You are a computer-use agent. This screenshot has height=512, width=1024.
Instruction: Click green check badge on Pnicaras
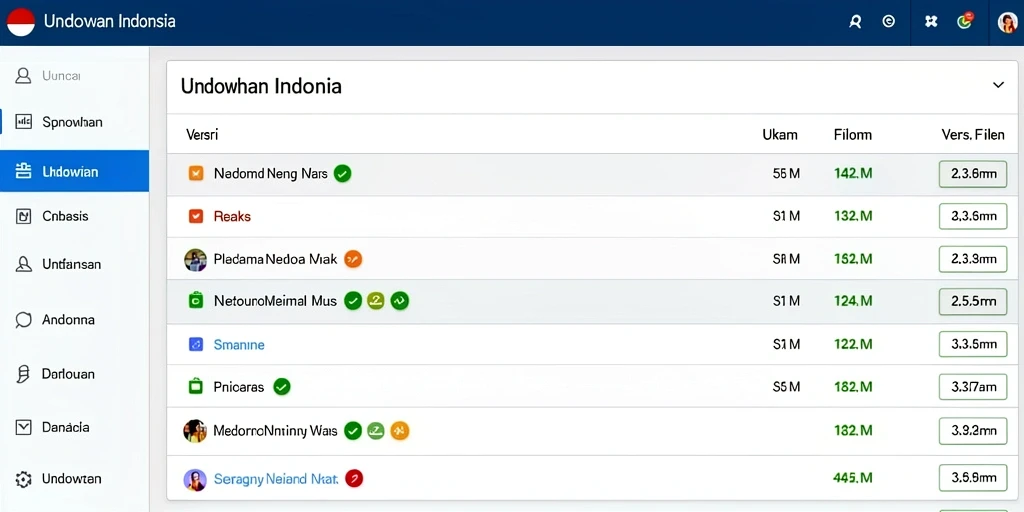click(x=281, y=387)
